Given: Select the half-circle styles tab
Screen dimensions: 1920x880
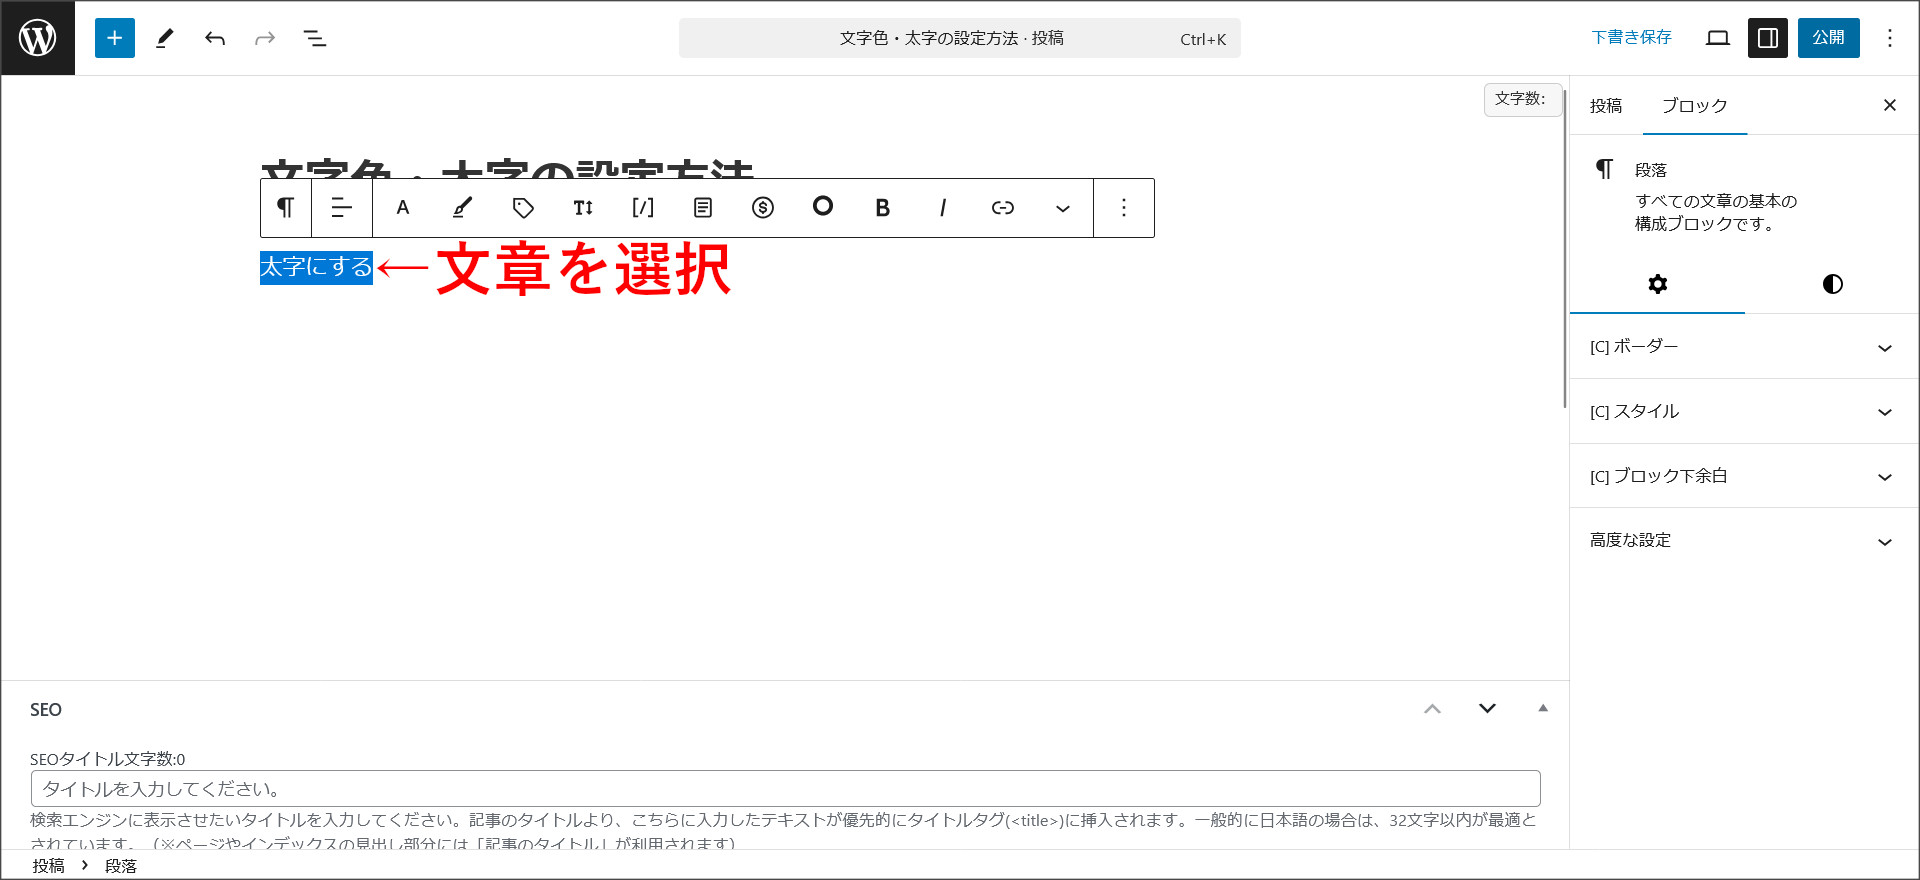Looking at the screenshot, I should pos(1832,284).
